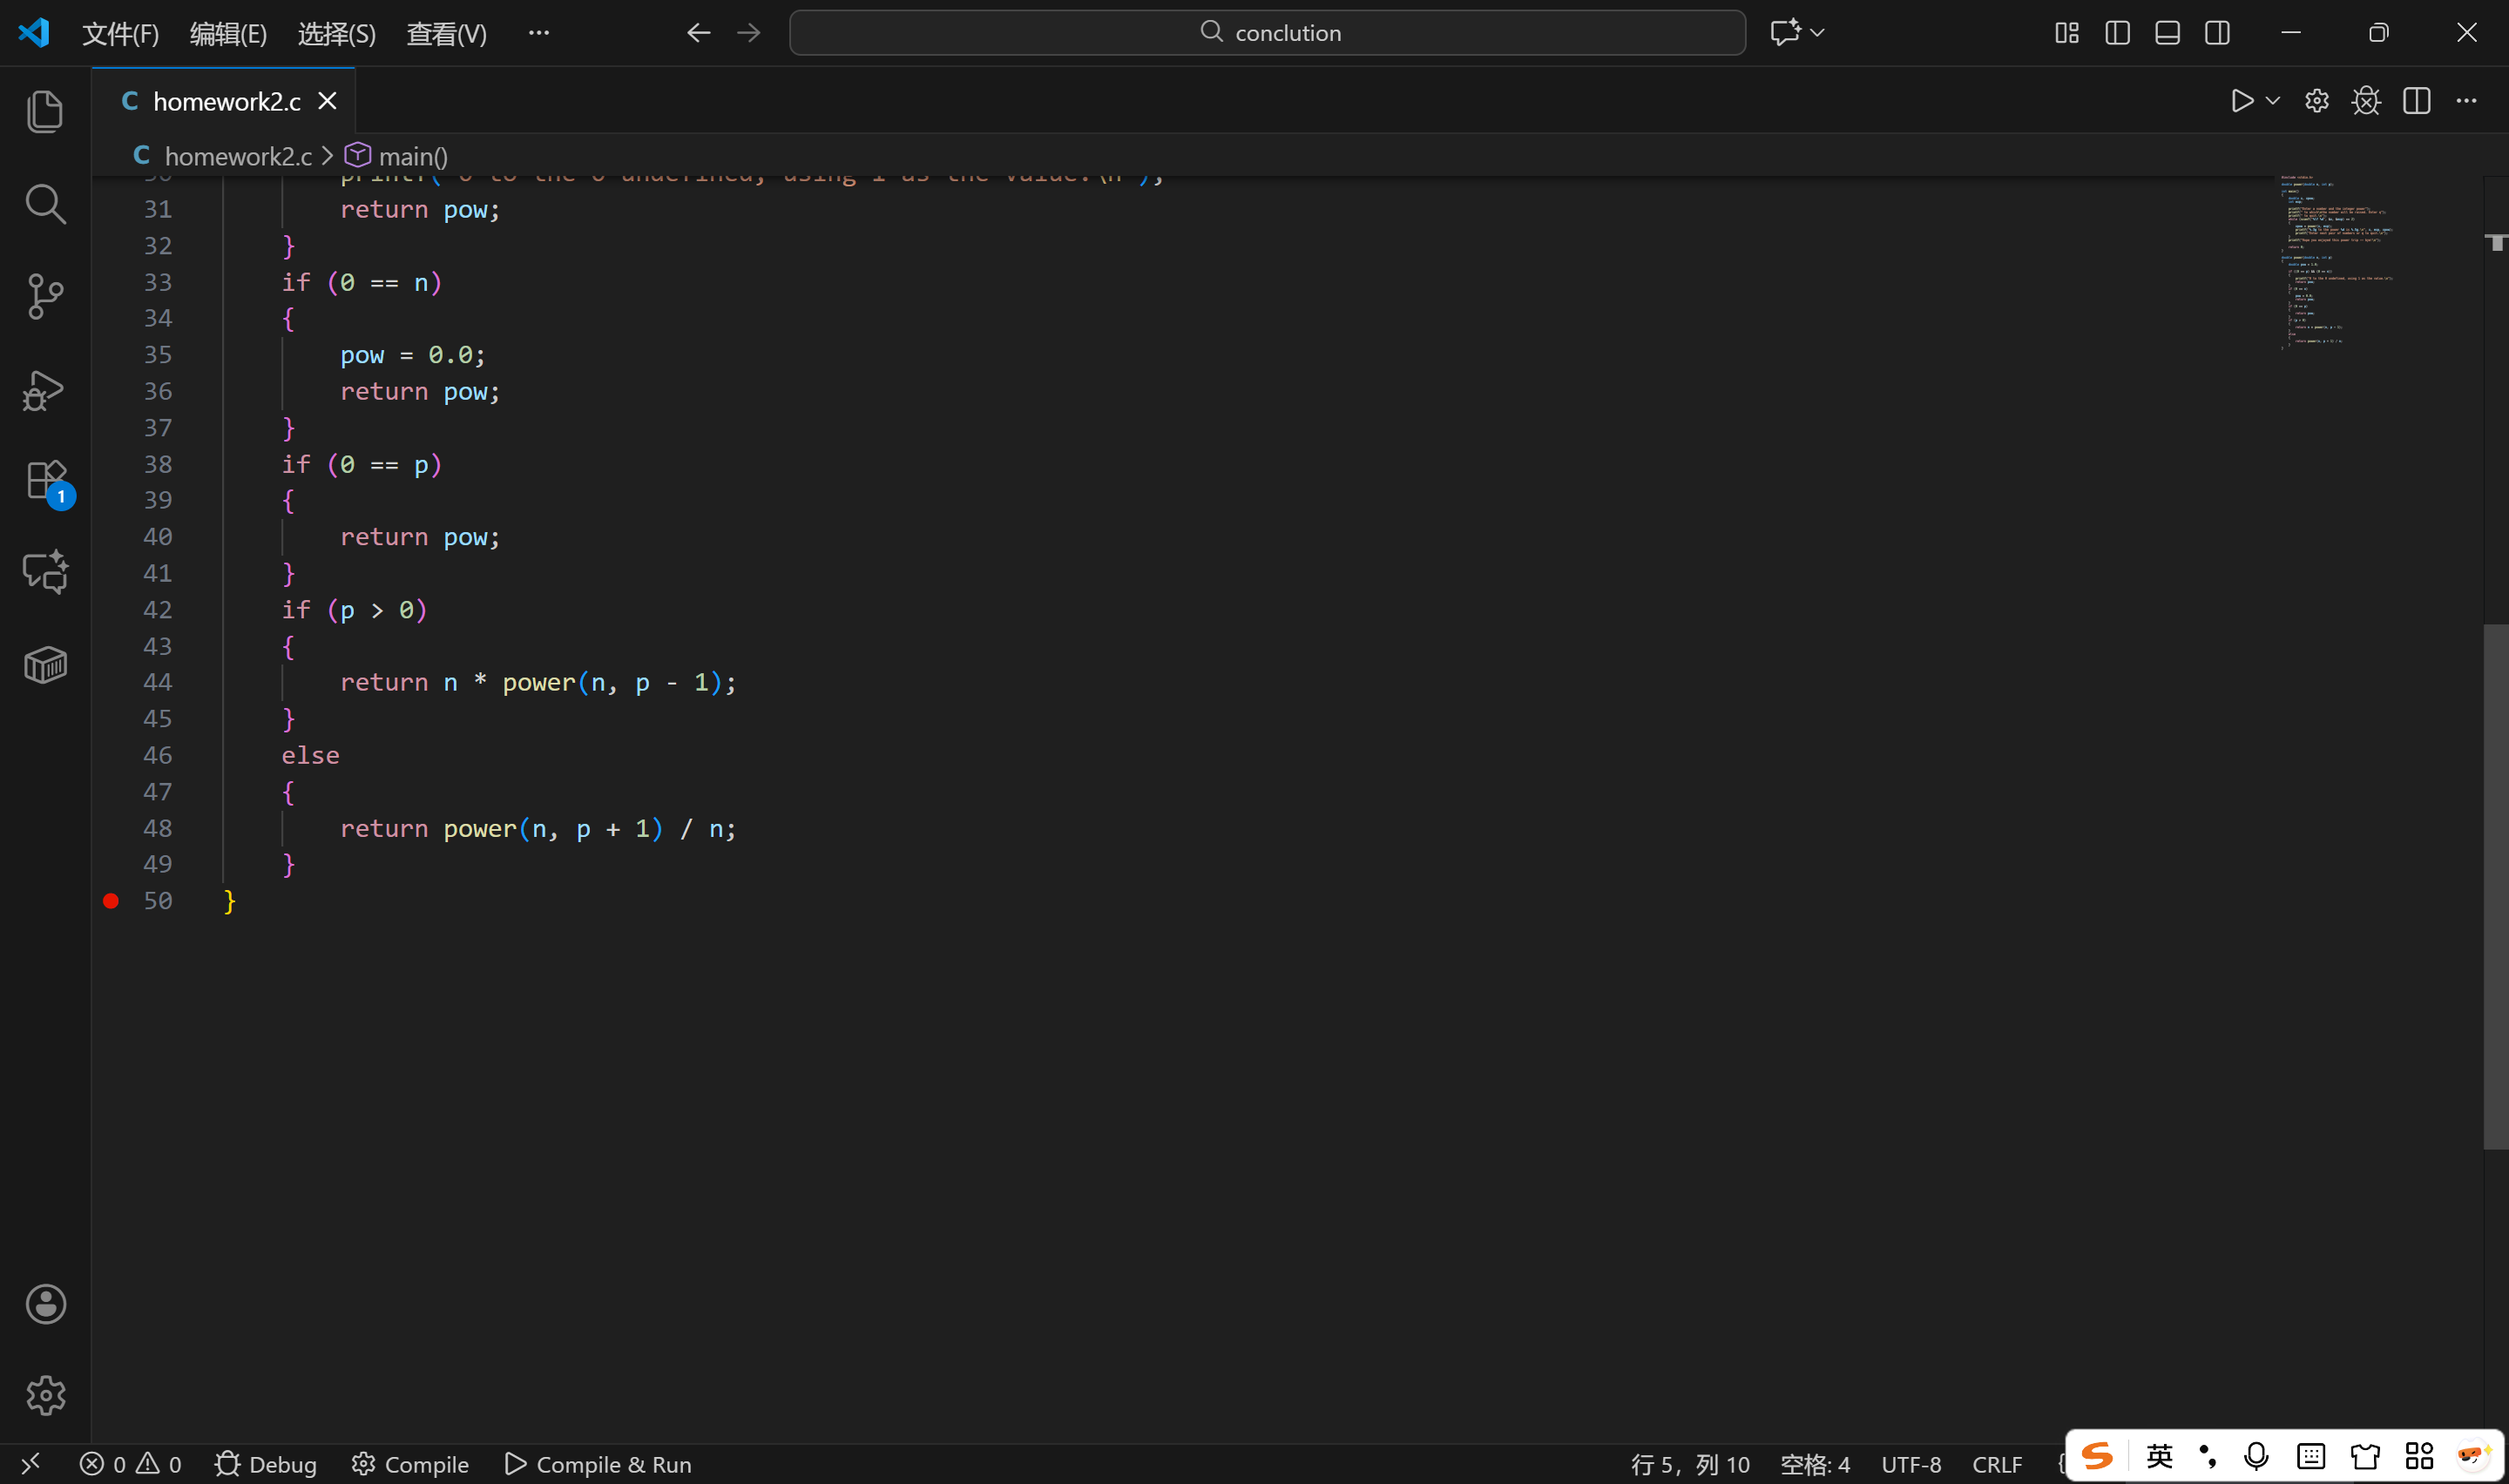Click the vertical scrollbar thumb
2509x1484 pixels.
click(2495, 885)
